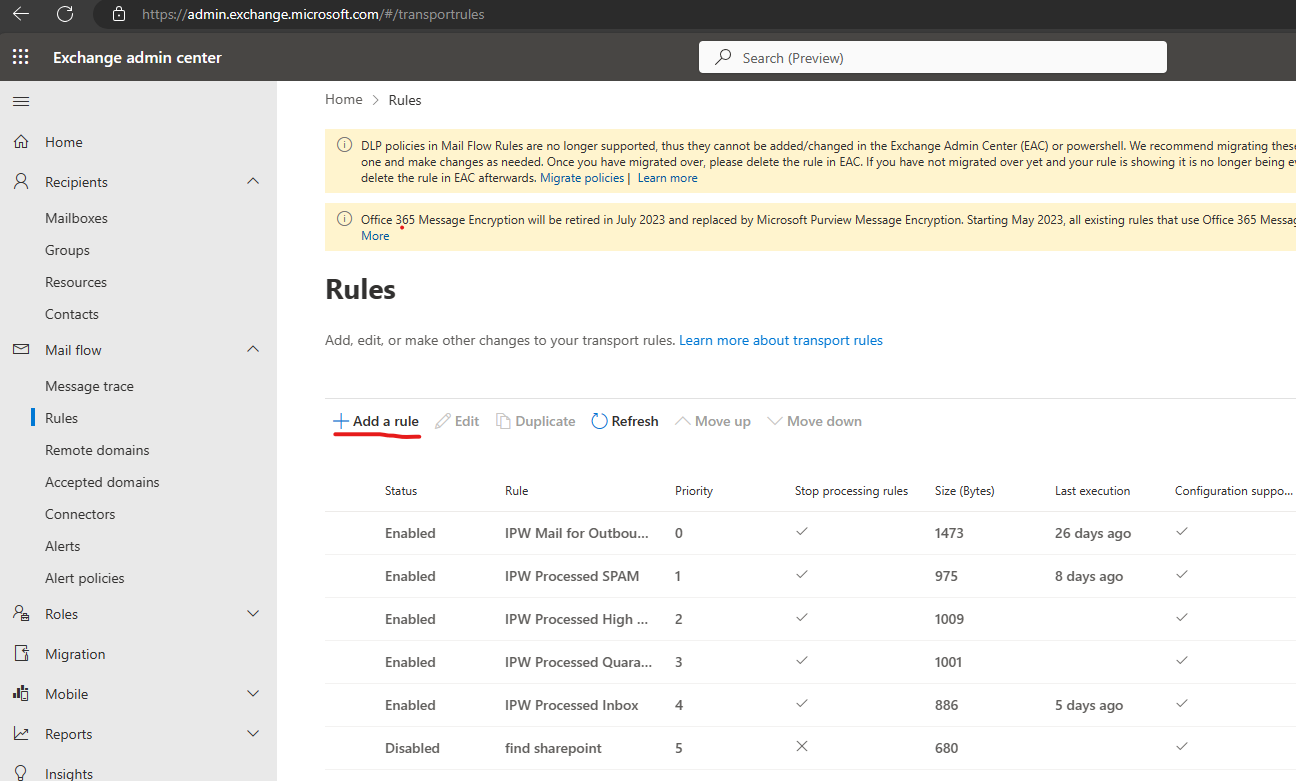This screenshot has height=781, width=1296.
Task: Collapse the Recipients section chevron
Action: pos(253,181)
